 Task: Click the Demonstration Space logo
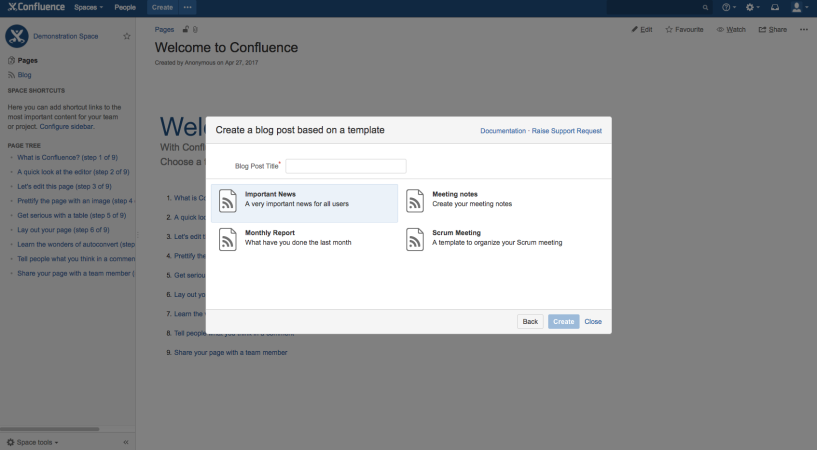click(17, 36)
